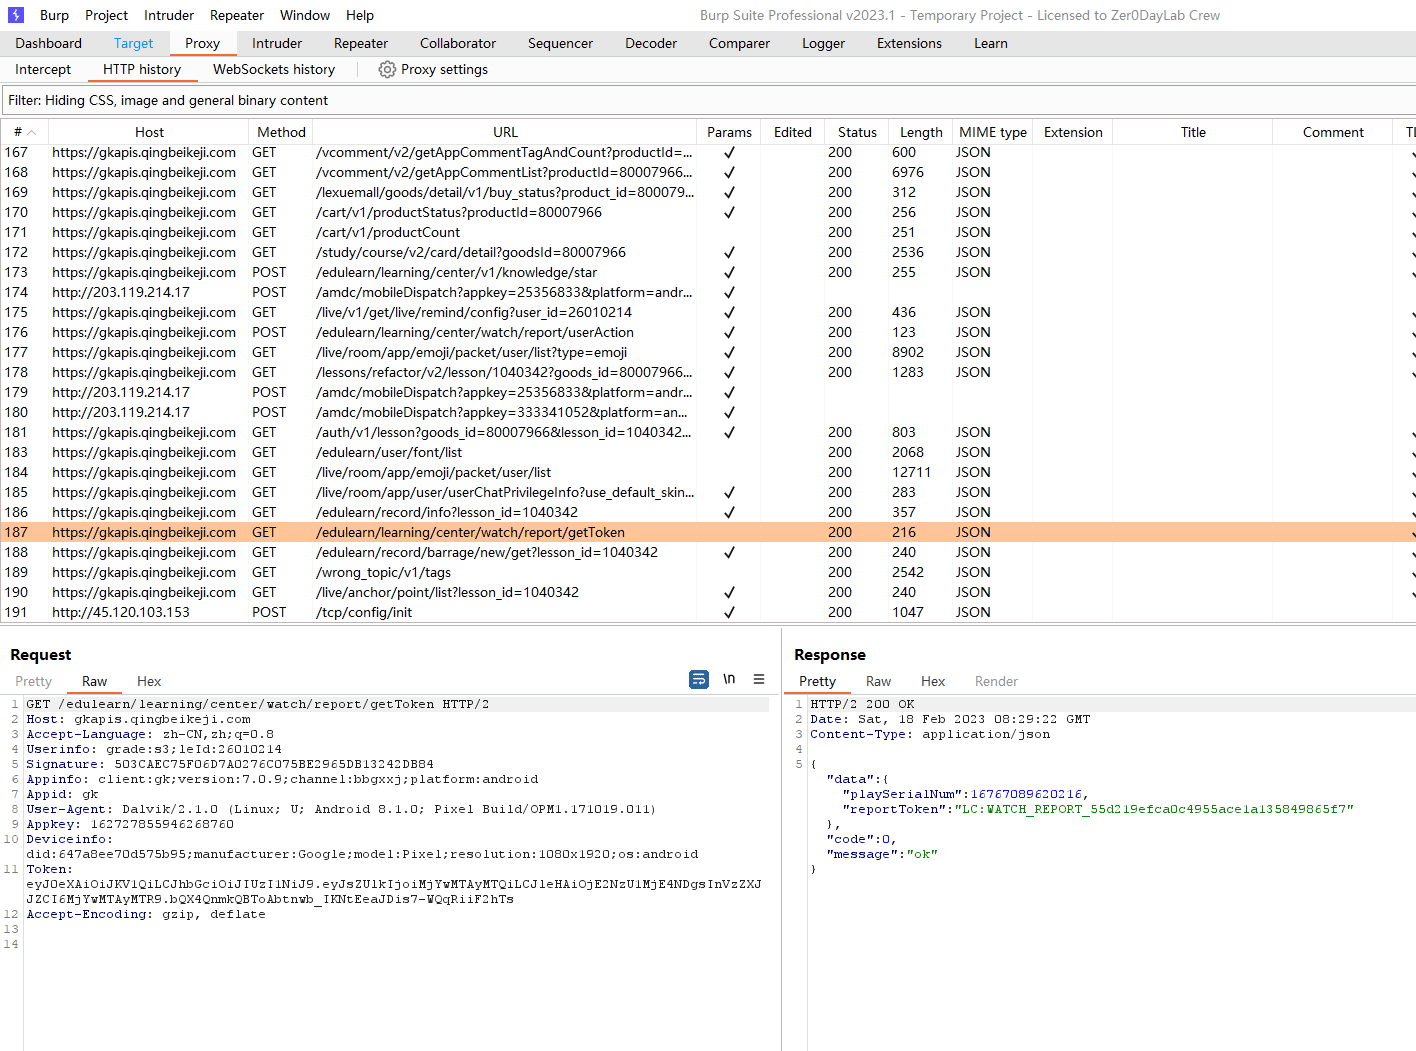Open the Intruder menu in the menu bar

(169, 15)
